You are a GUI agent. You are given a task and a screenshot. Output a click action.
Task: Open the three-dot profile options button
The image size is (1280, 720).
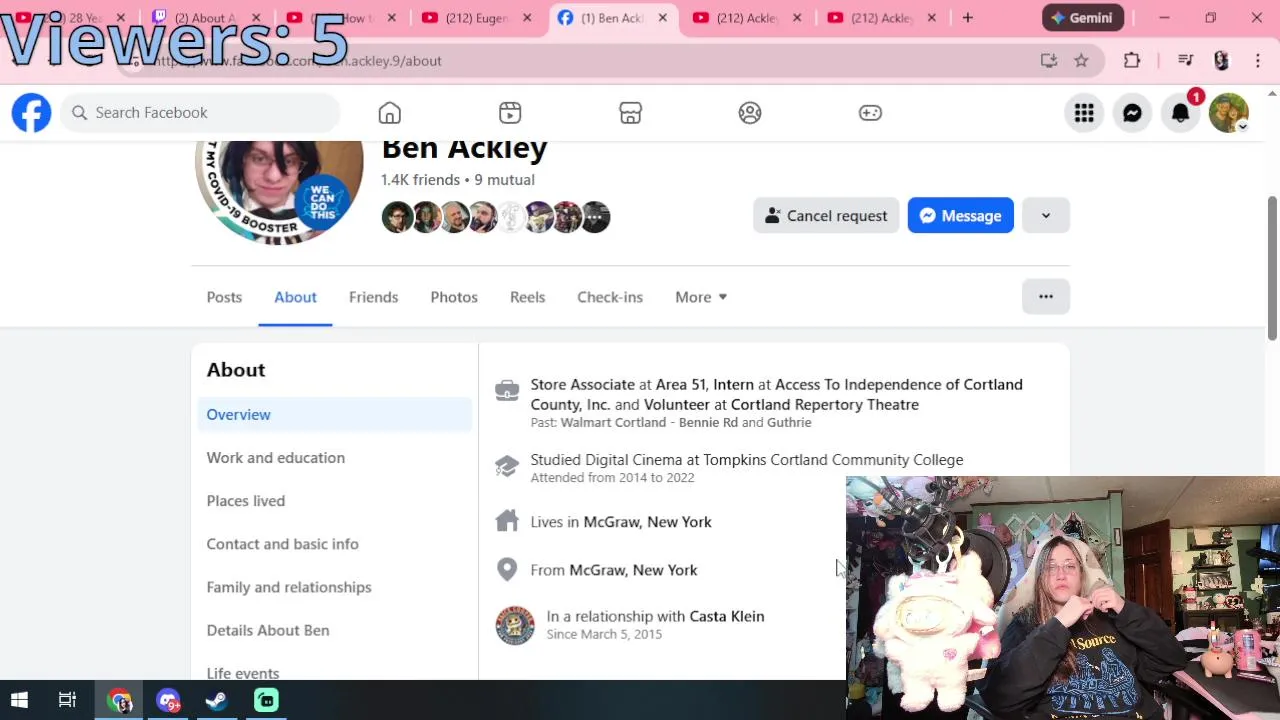[x=1046, y=297]
